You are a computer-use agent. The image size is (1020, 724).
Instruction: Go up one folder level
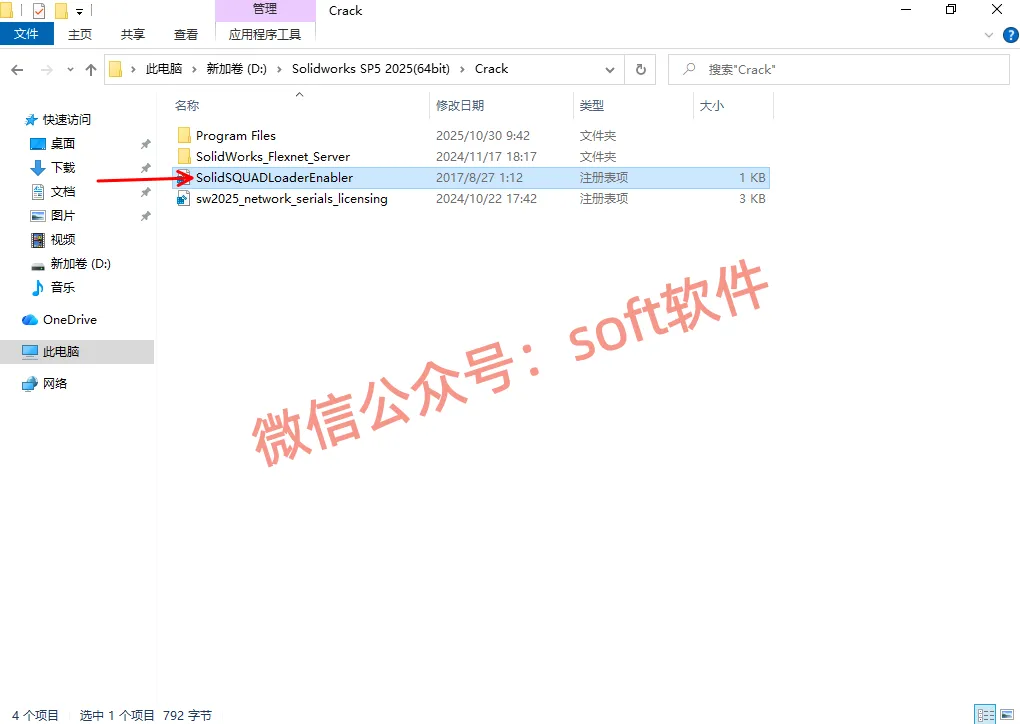coord(90,70)
